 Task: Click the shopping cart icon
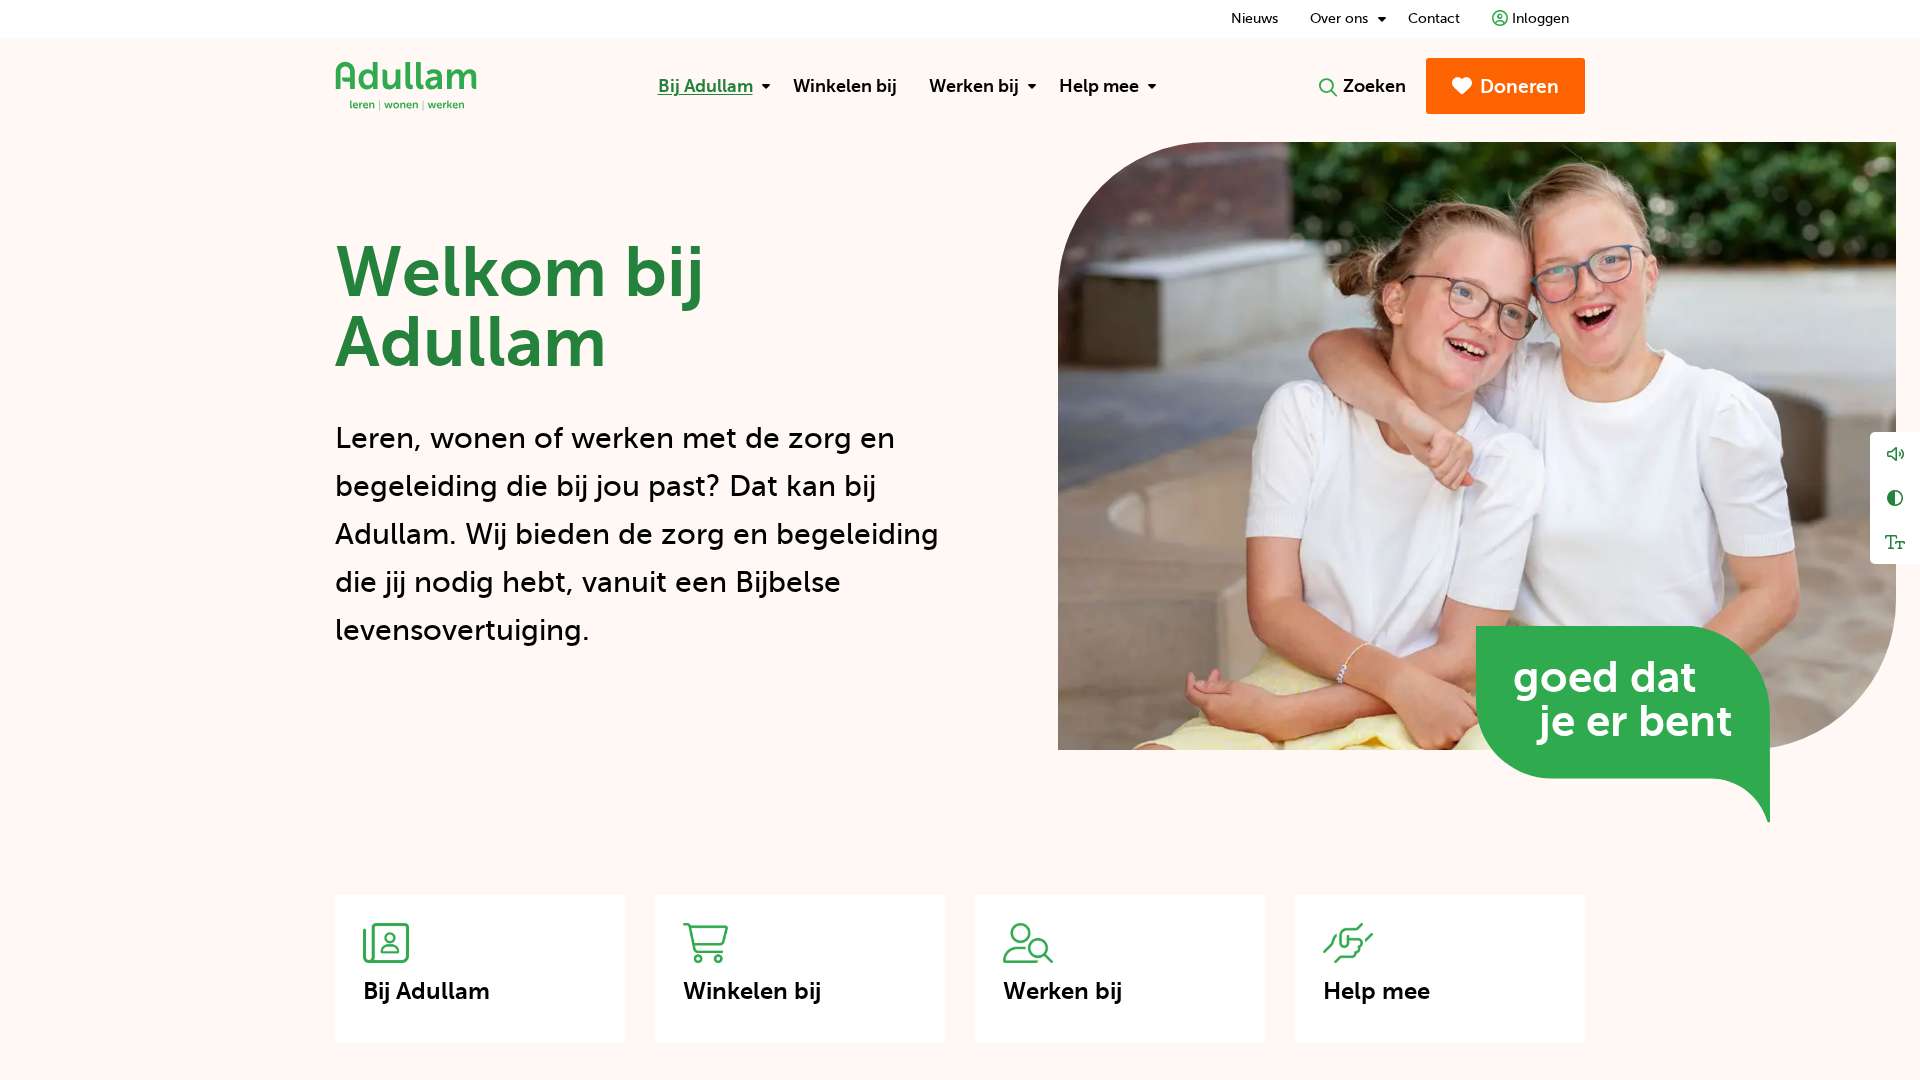705,943
